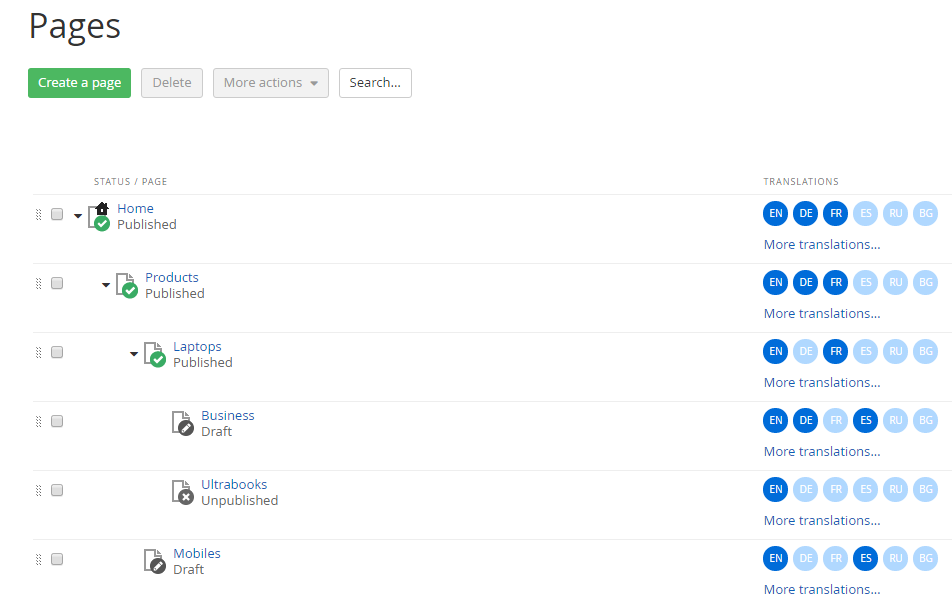Collapse the Laptops tree node
This screenshot has height=607, width=952.
click(134, 354)
